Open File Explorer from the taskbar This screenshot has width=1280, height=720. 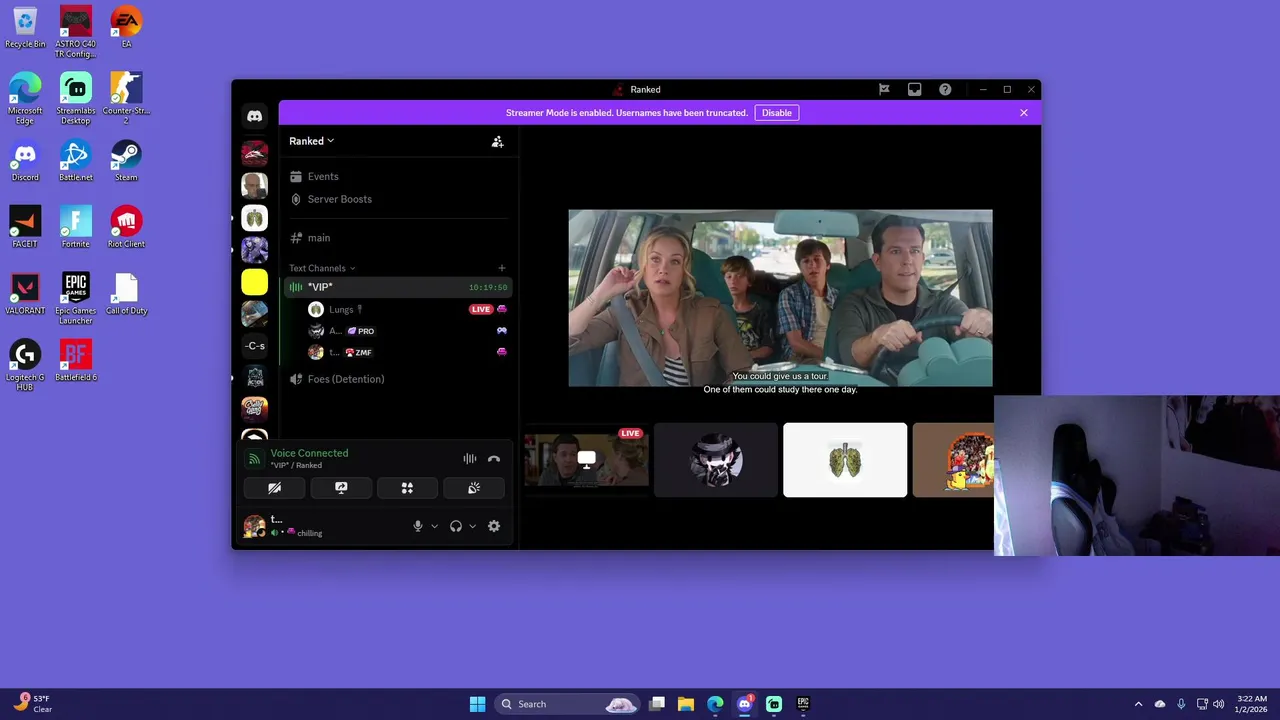pyautogui.click(x=686, y=704)
